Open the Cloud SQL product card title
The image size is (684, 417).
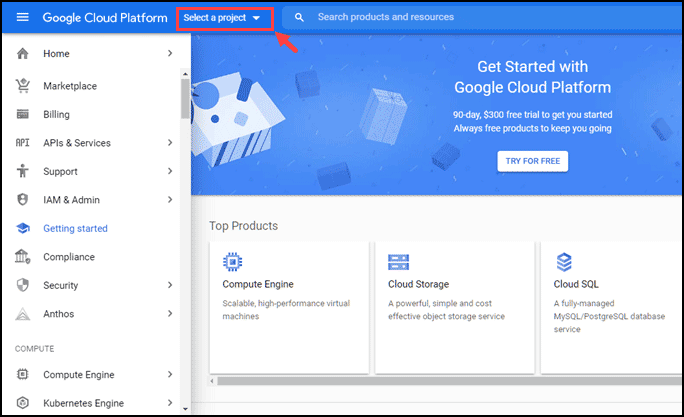click(x=576, y=284)
